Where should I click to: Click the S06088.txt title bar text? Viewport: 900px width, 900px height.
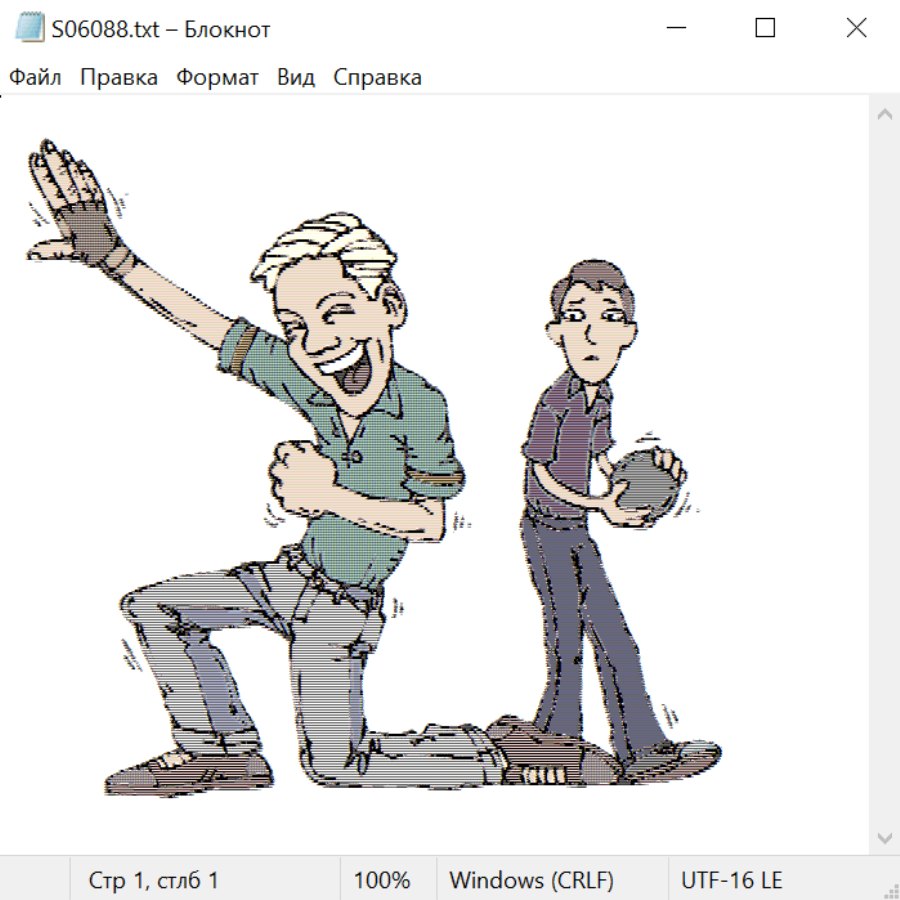click(x=160, y=29)
